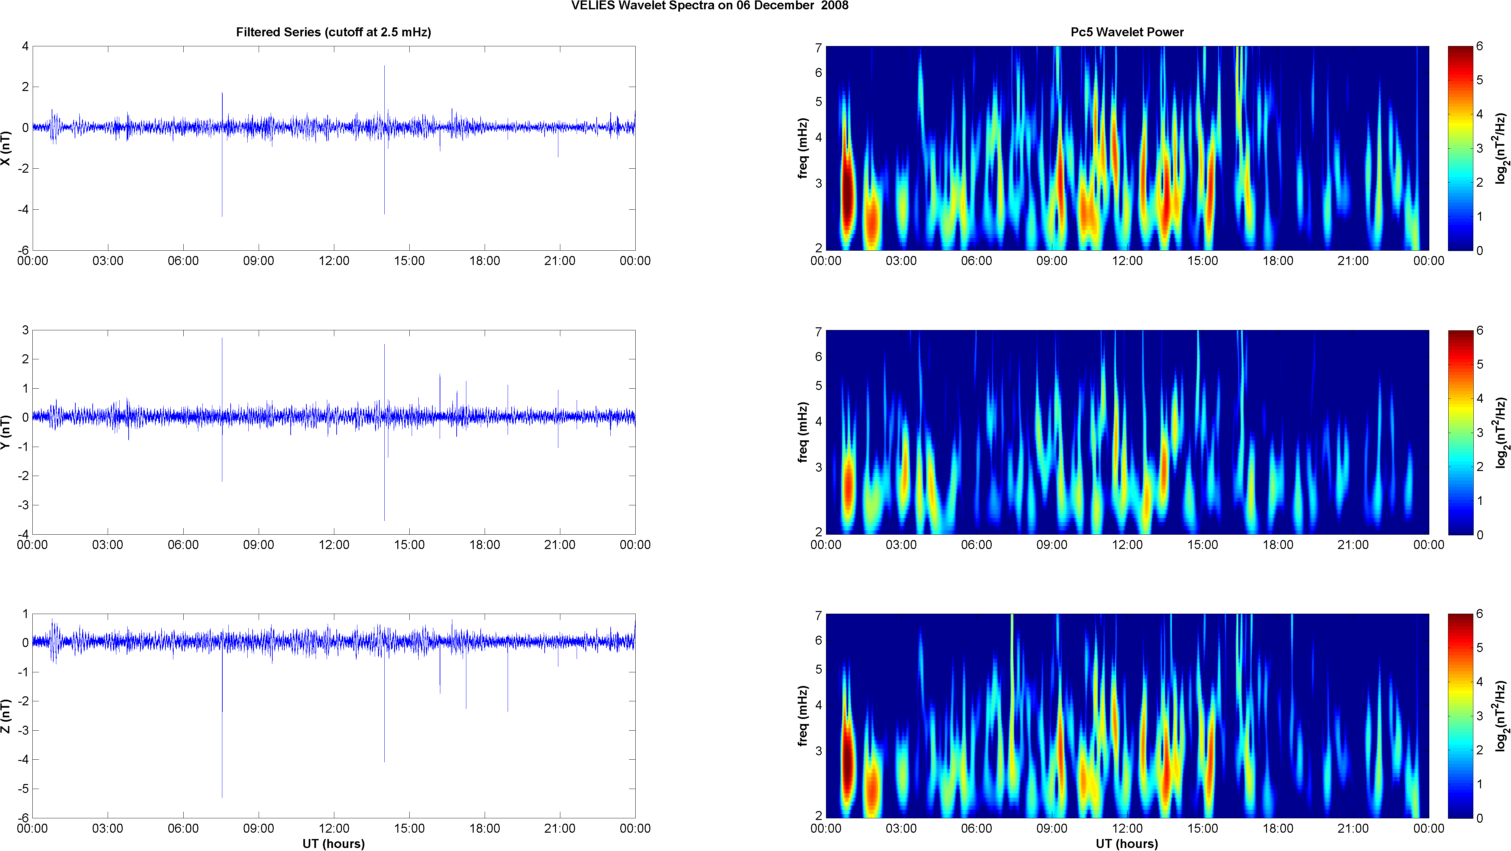This screenshot has width=1511, height=851.
Task: Click "freq (mHz)" label of bottom spectrogram
Action: 803,716
